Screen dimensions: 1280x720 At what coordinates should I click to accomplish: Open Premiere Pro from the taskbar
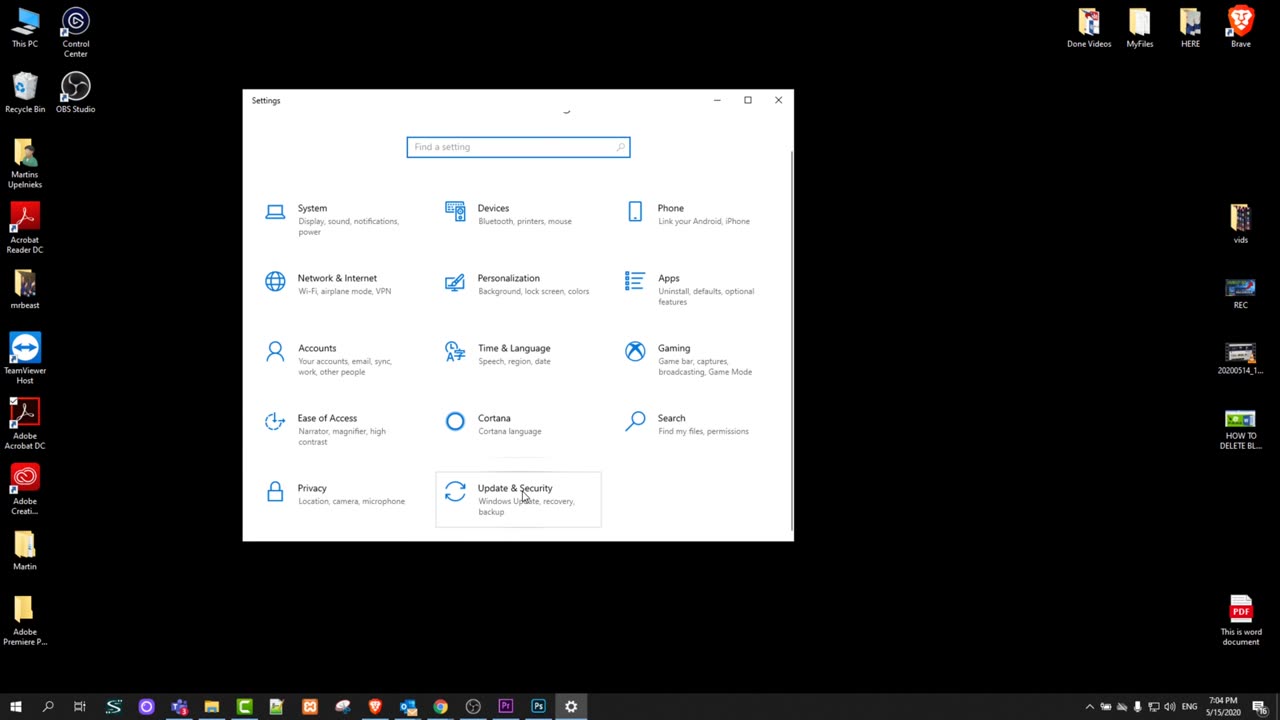pyautogui.click(x=506, y=707)
